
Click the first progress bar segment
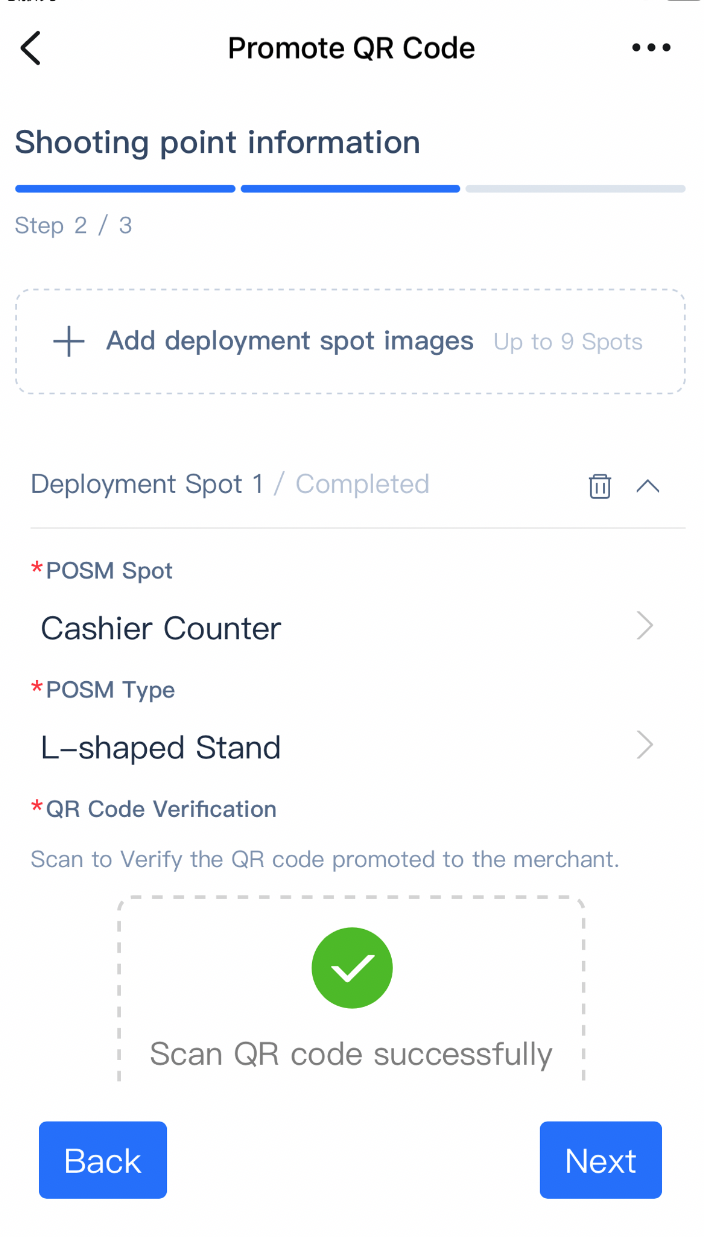[125, 188]
